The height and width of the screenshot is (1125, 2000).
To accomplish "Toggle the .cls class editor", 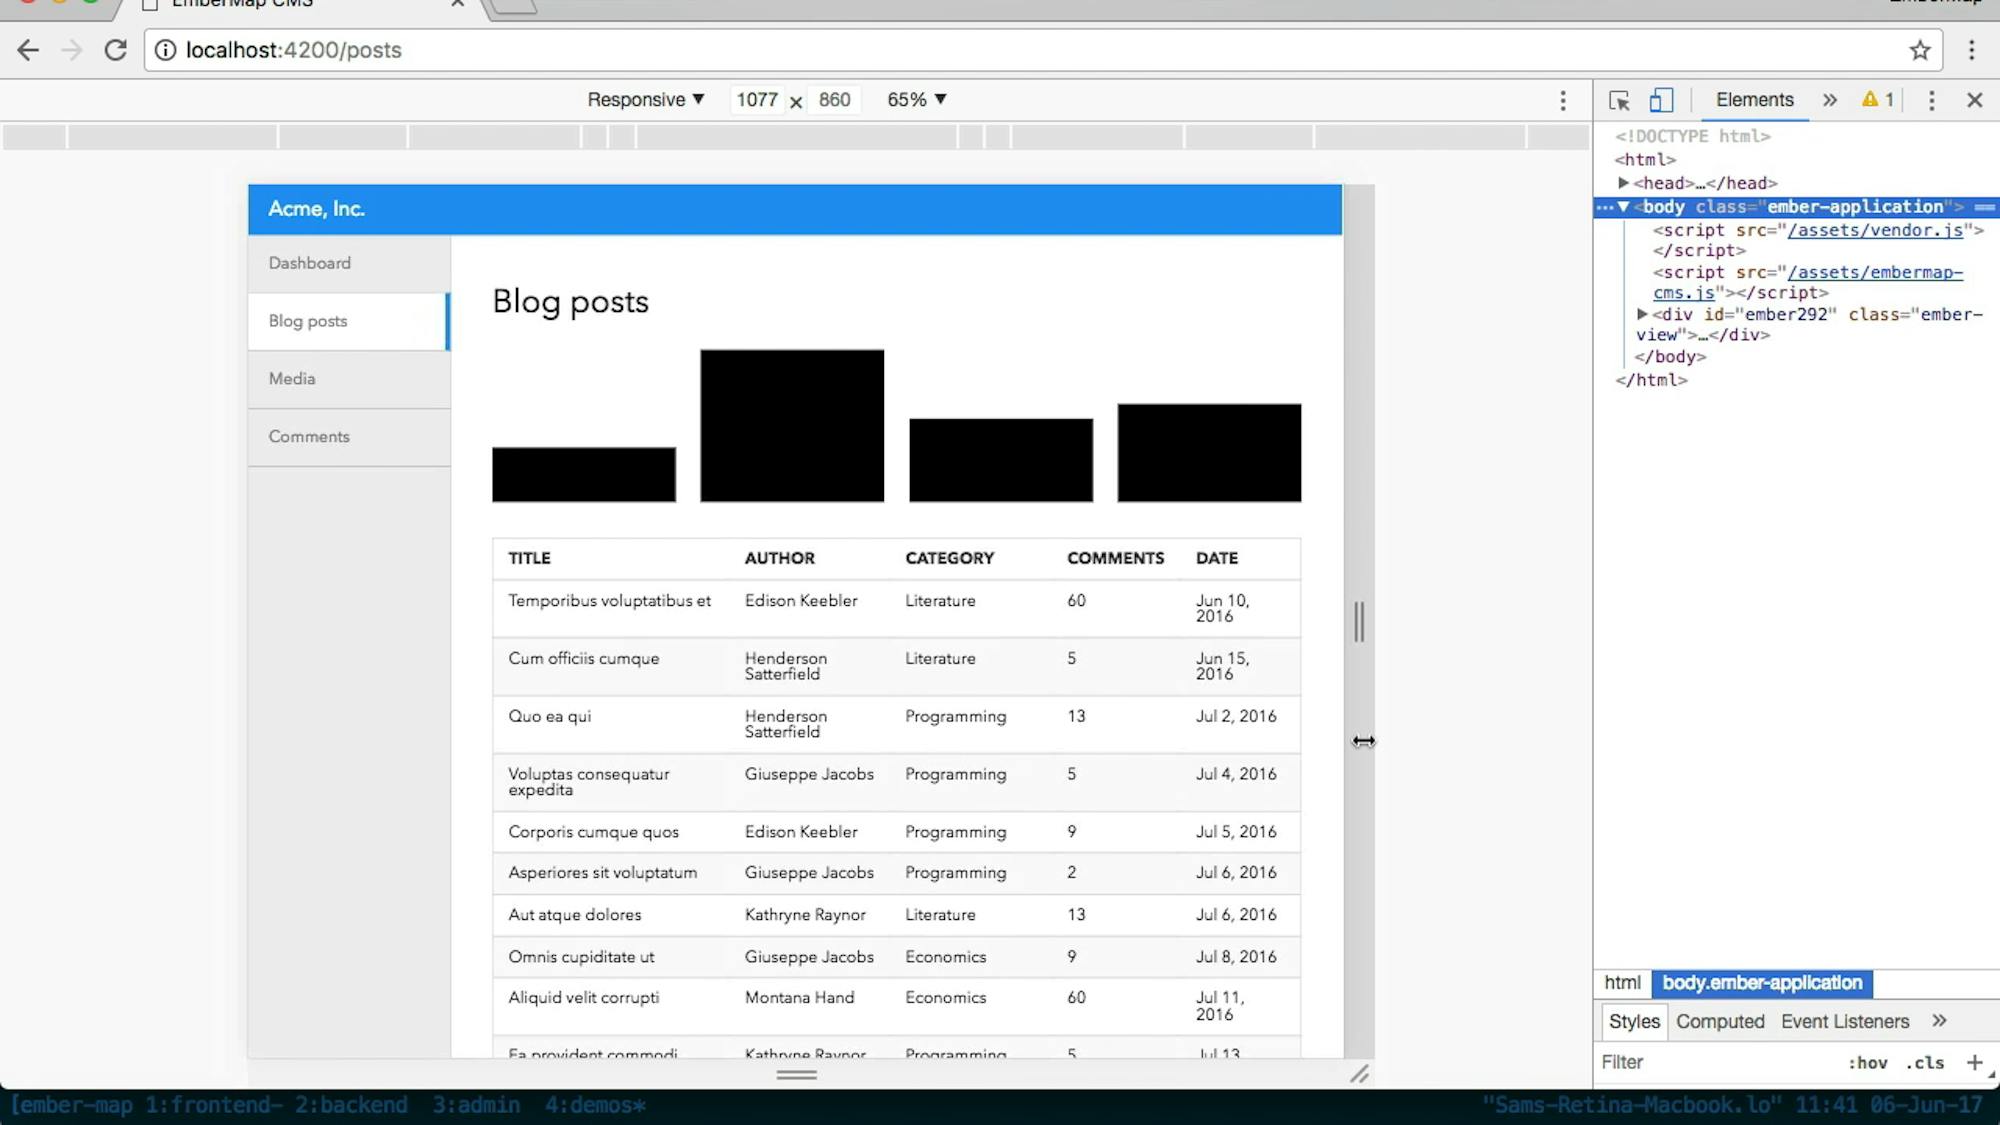I will tap(1926, 1062).
